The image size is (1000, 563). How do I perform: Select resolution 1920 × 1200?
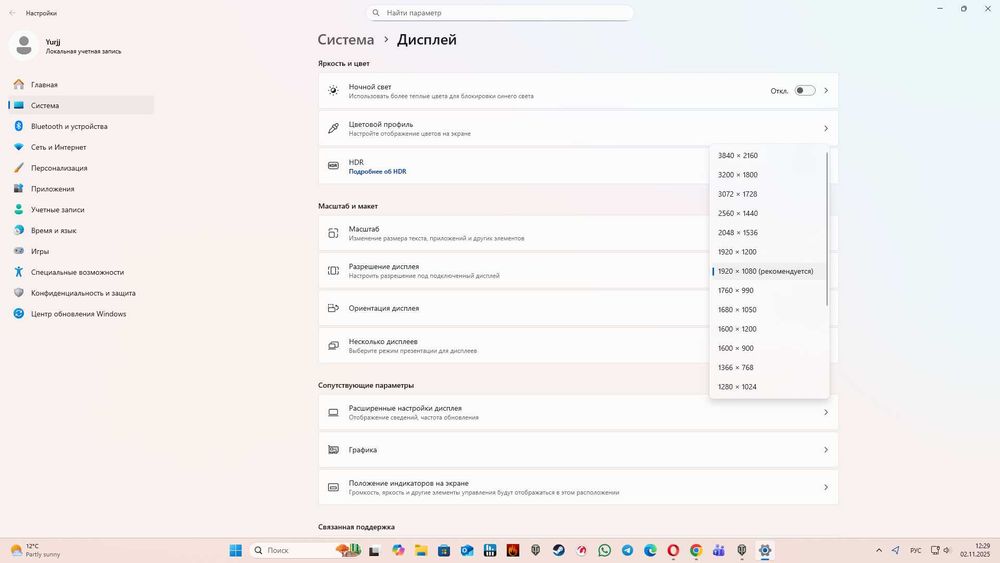(x=768, y=252)
